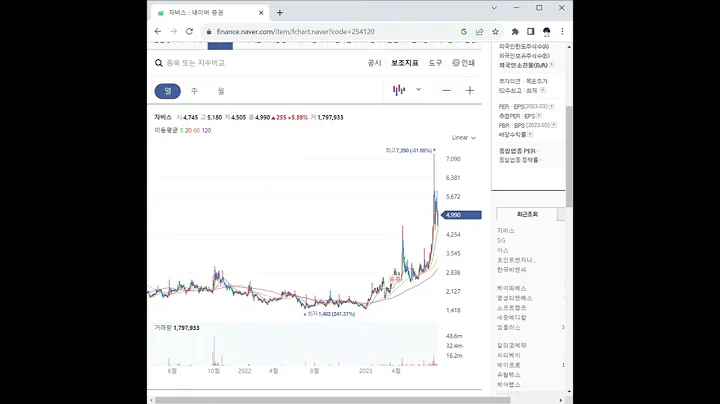The width and height of the screenshot is (720, 404).
Task: Open the candlestick chart type icon
Action: [x=399, y=90]
